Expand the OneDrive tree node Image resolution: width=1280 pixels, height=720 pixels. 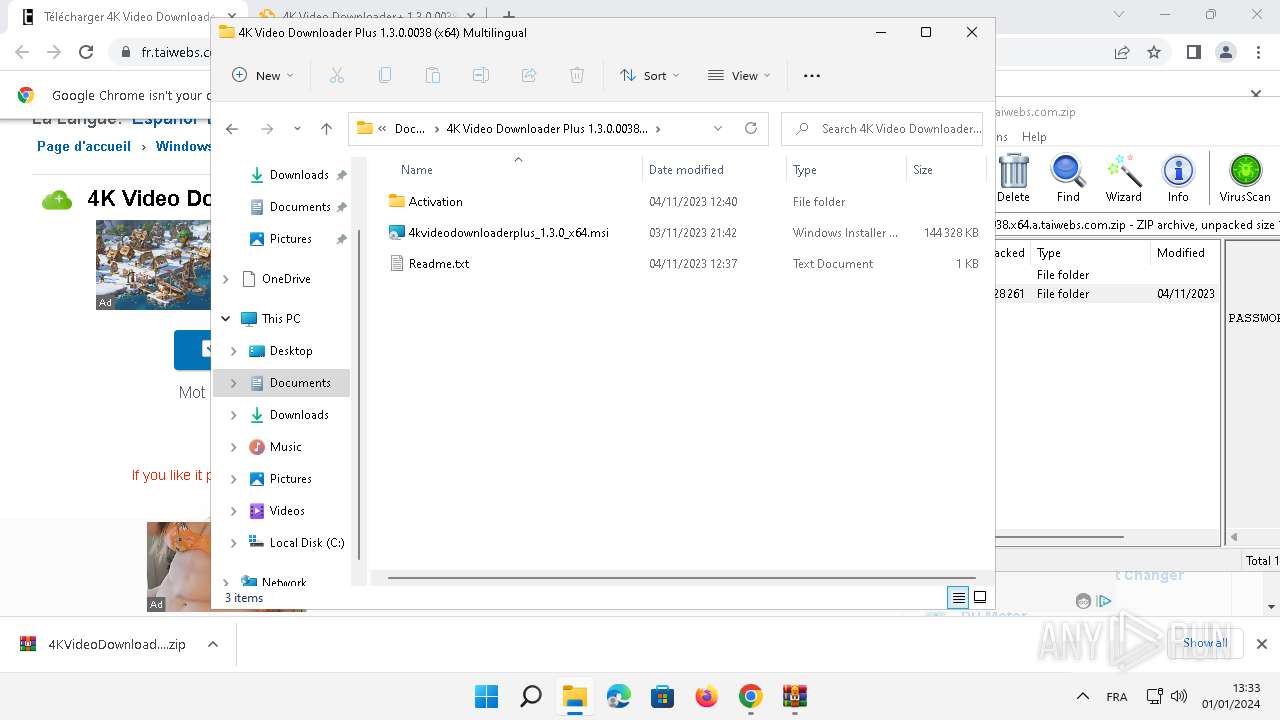pos(226,279)
